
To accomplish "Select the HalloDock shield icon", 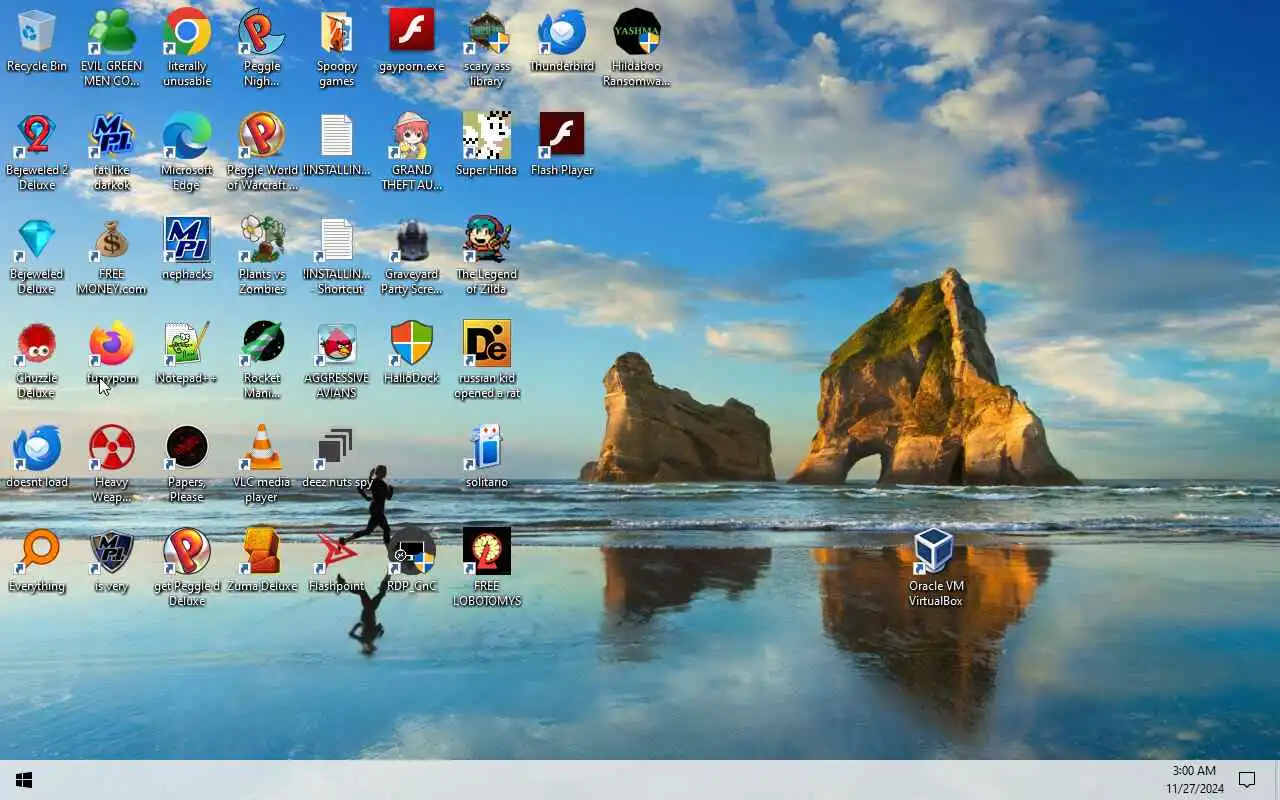I will pos(412,344).
